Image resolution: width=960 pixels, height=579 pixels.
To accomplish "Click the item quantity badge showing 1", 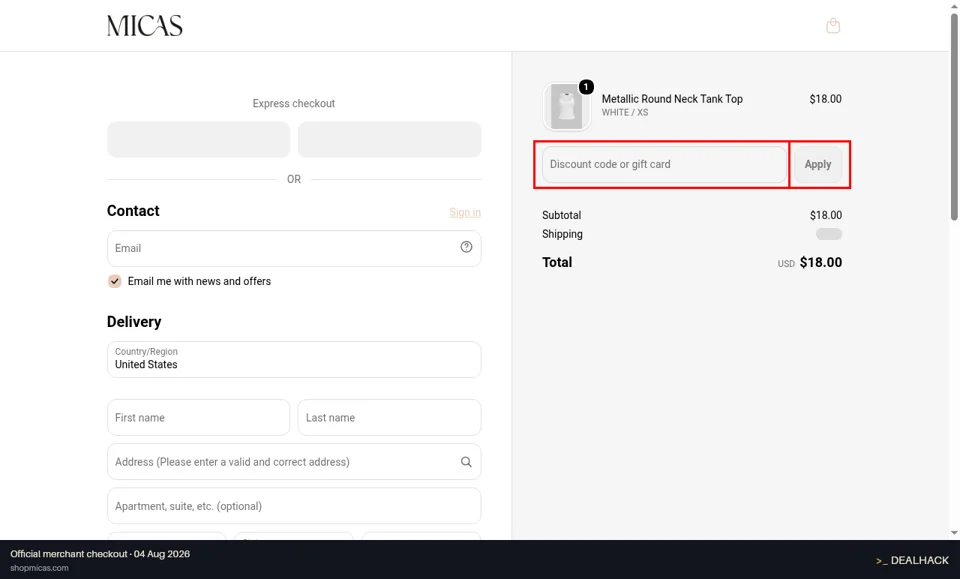I will (586, 87).
